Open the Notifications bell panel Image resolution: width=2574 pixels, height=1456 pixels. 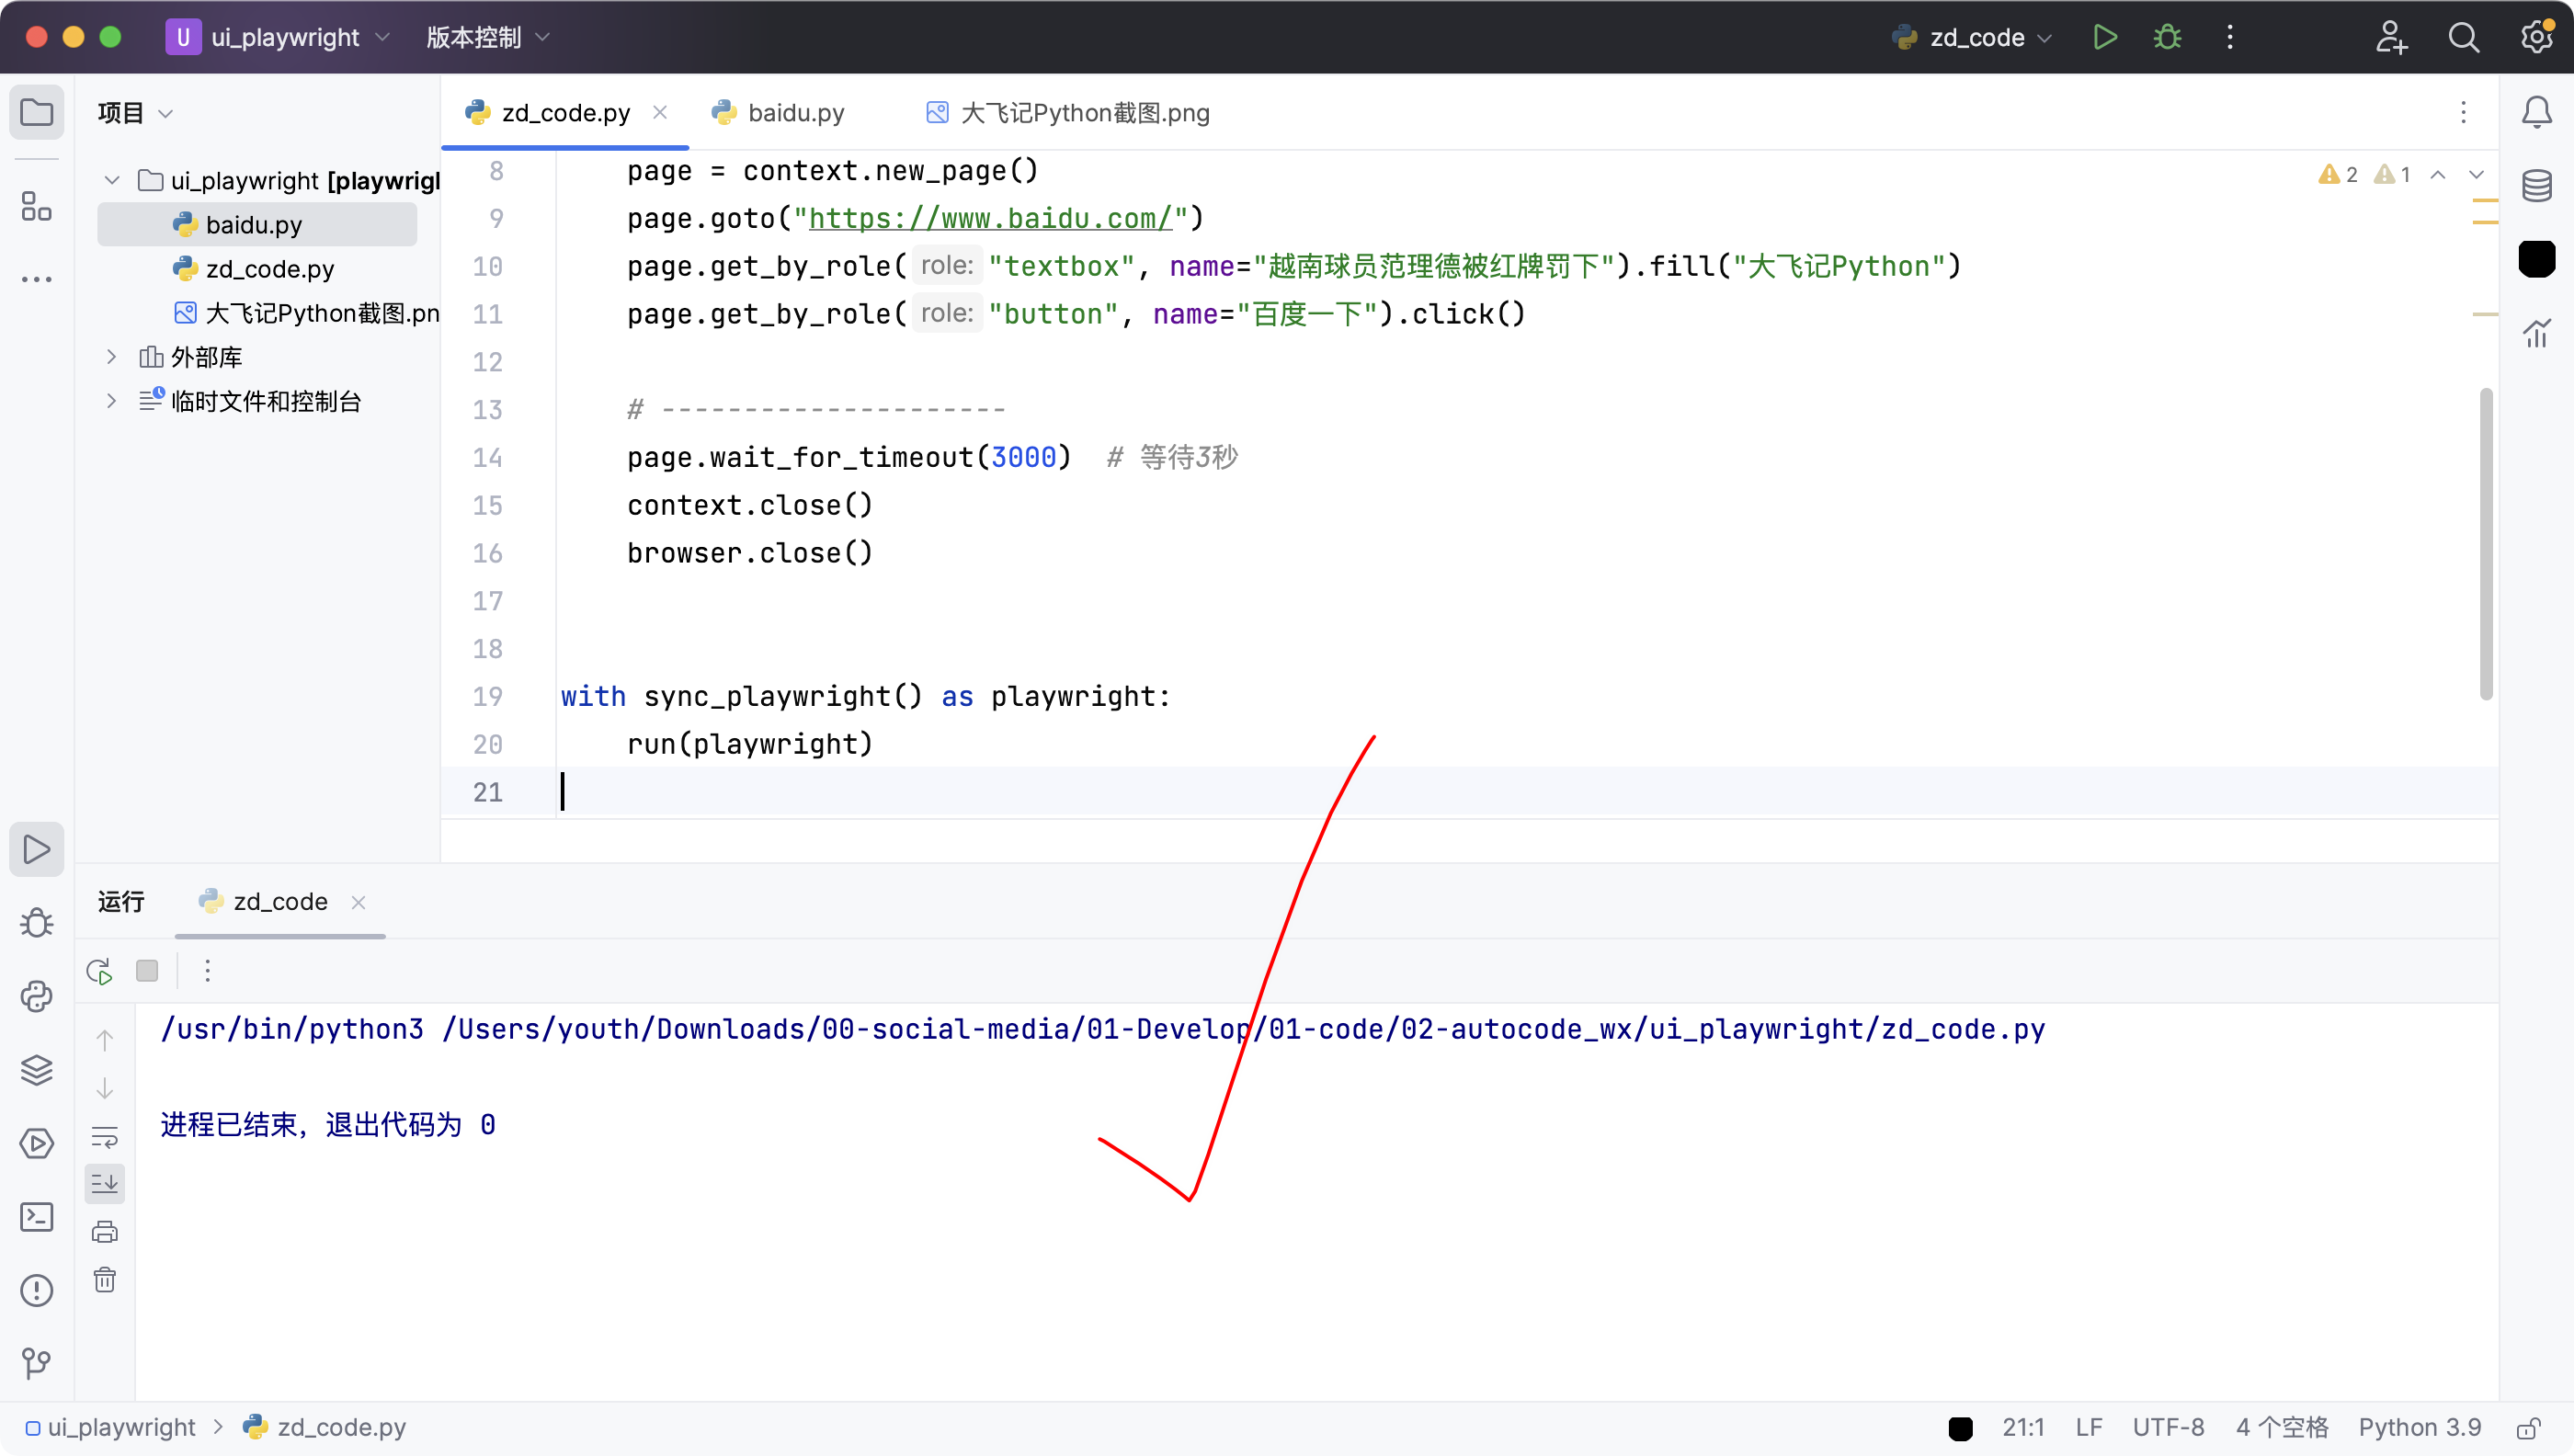click(x=2536, y=112)
